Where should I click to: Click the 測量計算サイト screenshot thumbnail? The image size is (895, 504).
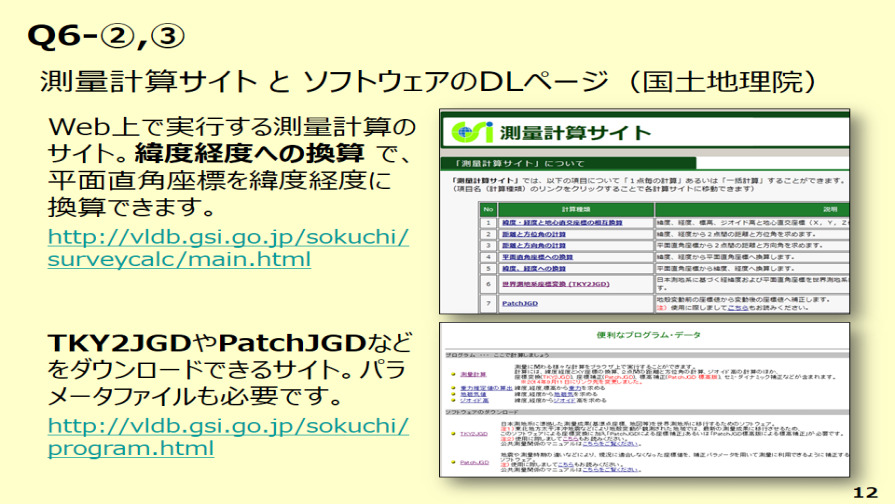645,212
